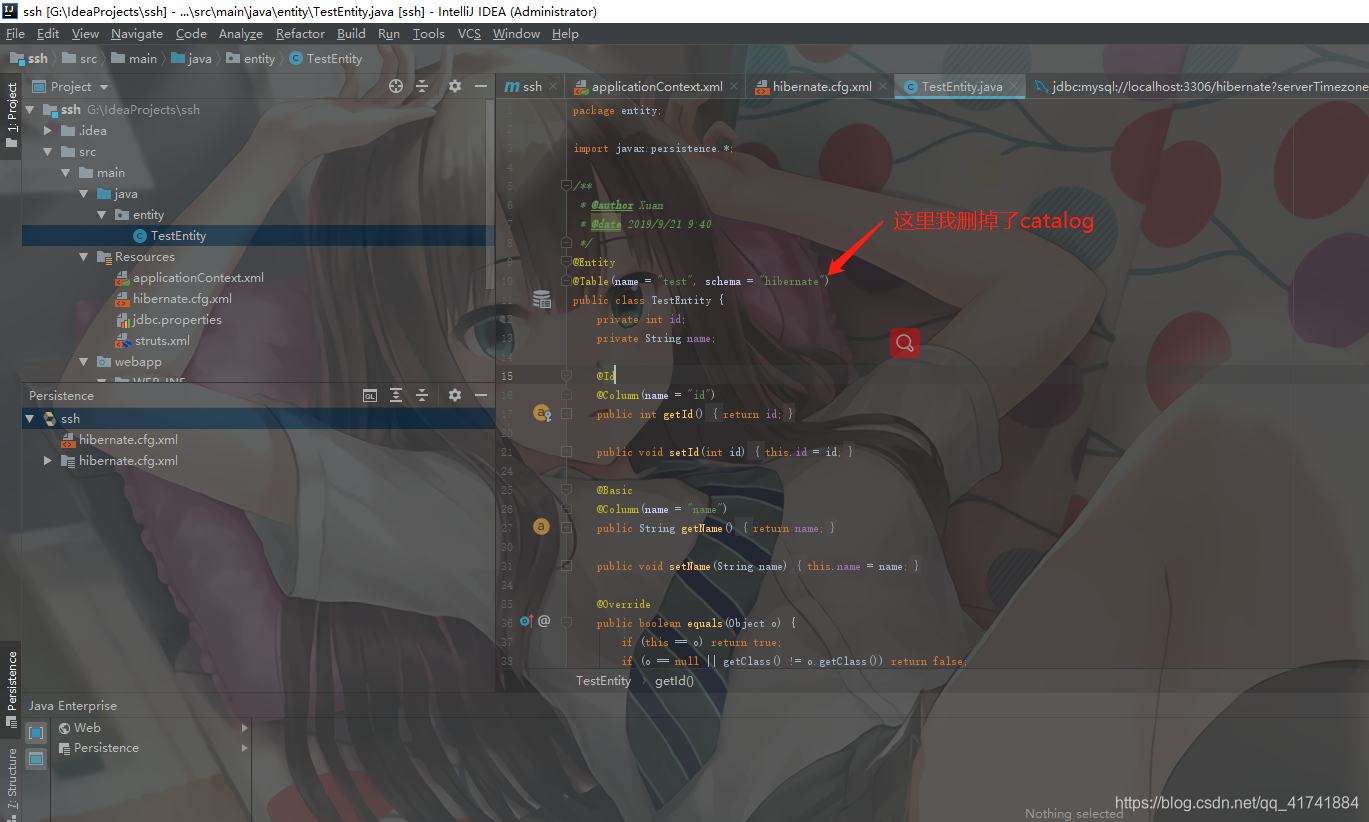Collapse the main folder
The width and height of the screenshot is (1369, 822).
66,173
